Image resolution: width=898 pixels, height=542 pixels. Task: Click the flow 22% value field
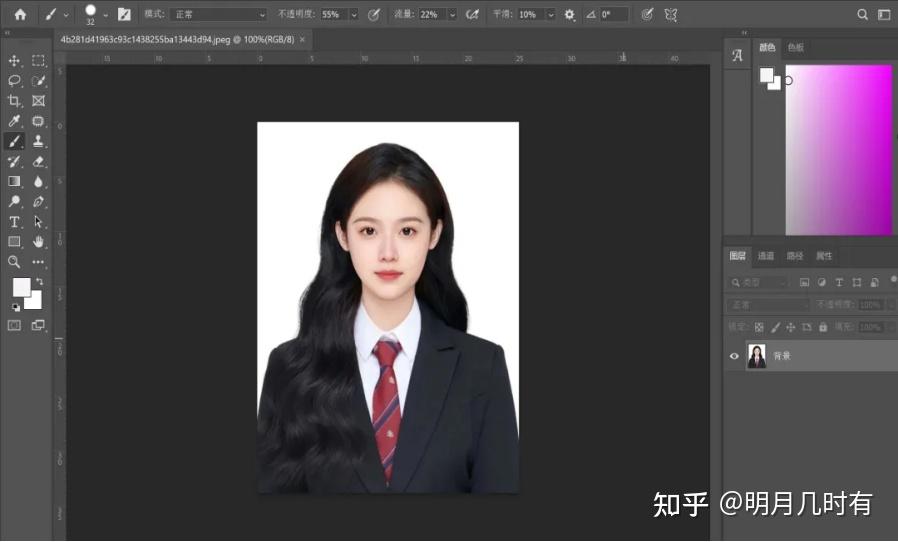(433, 15)
